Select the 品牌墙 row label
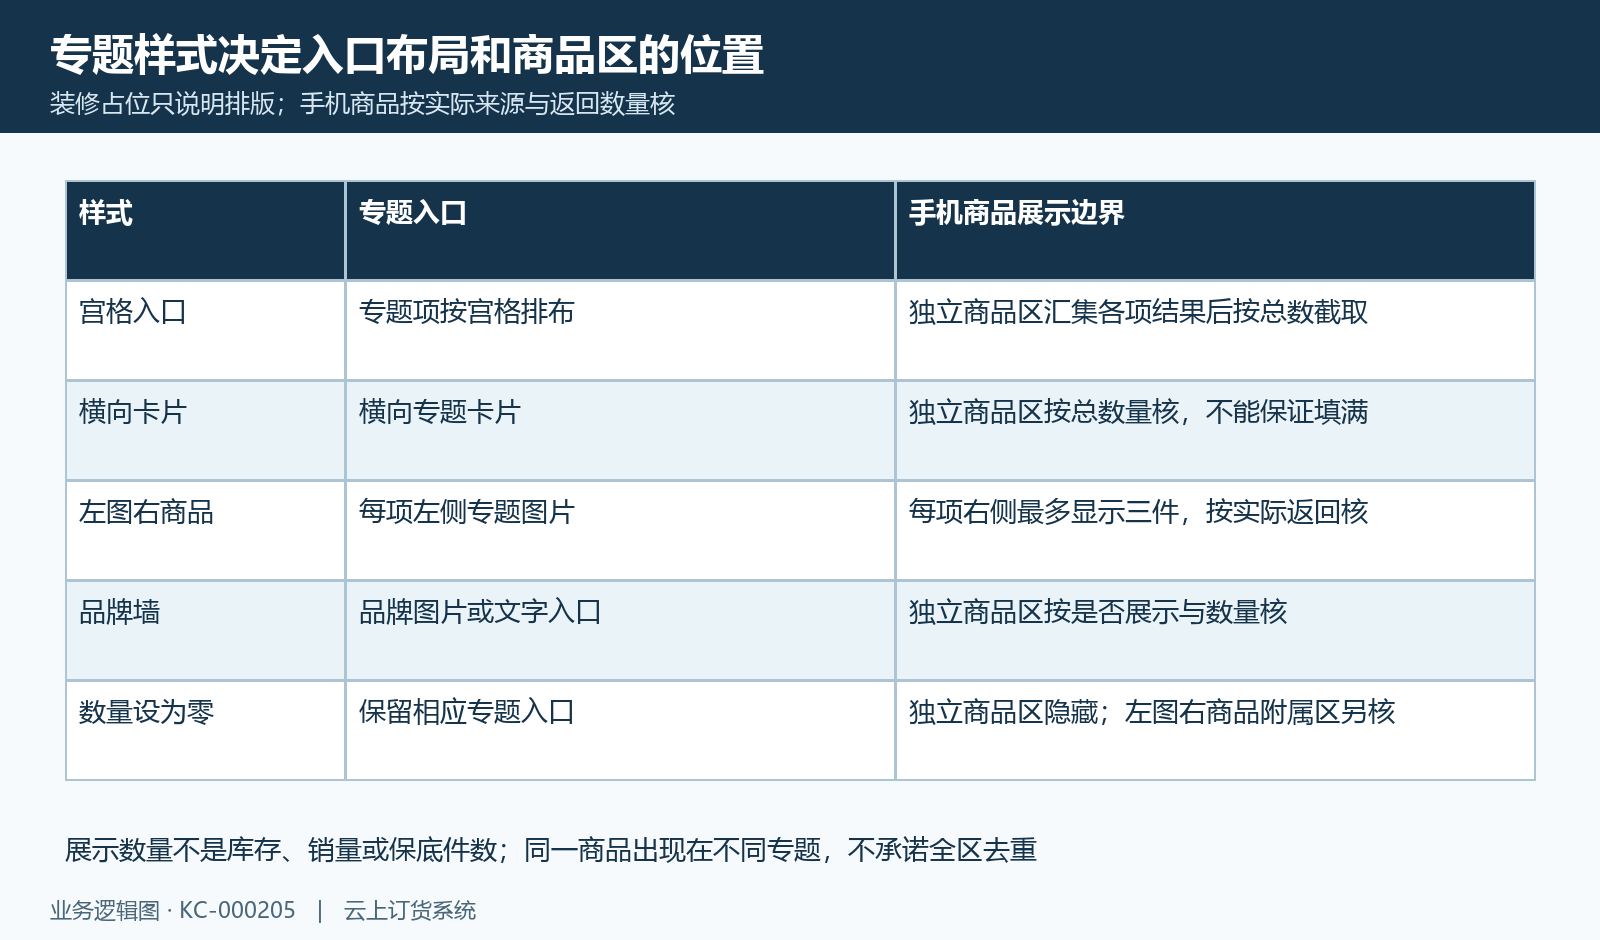 (205, 630)
